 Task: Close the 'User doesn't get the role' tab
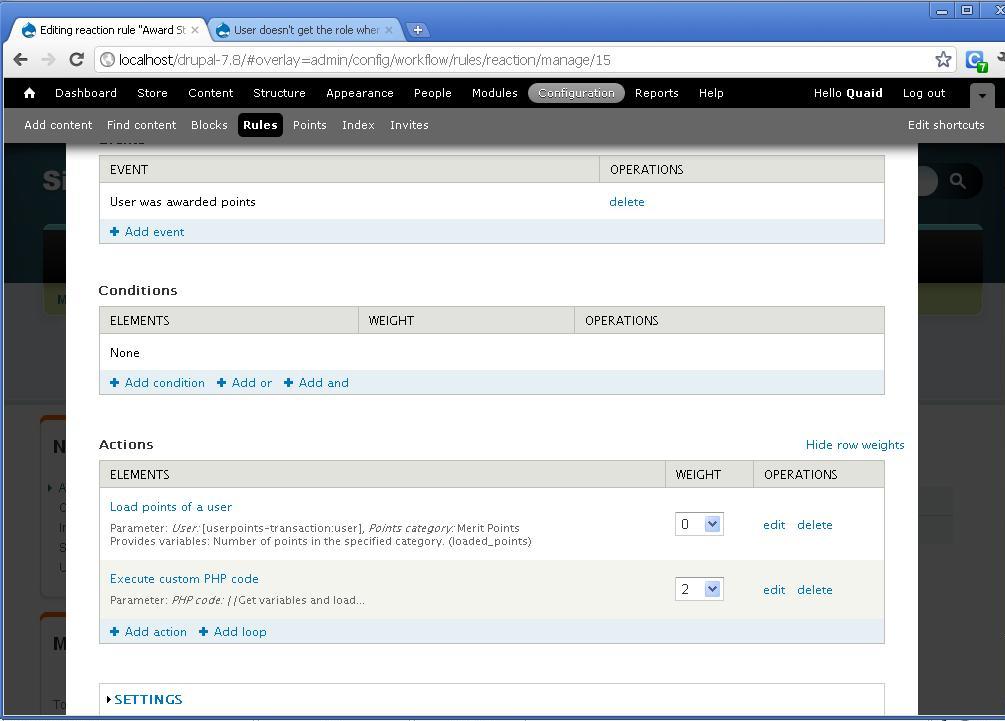pos(388,30)
